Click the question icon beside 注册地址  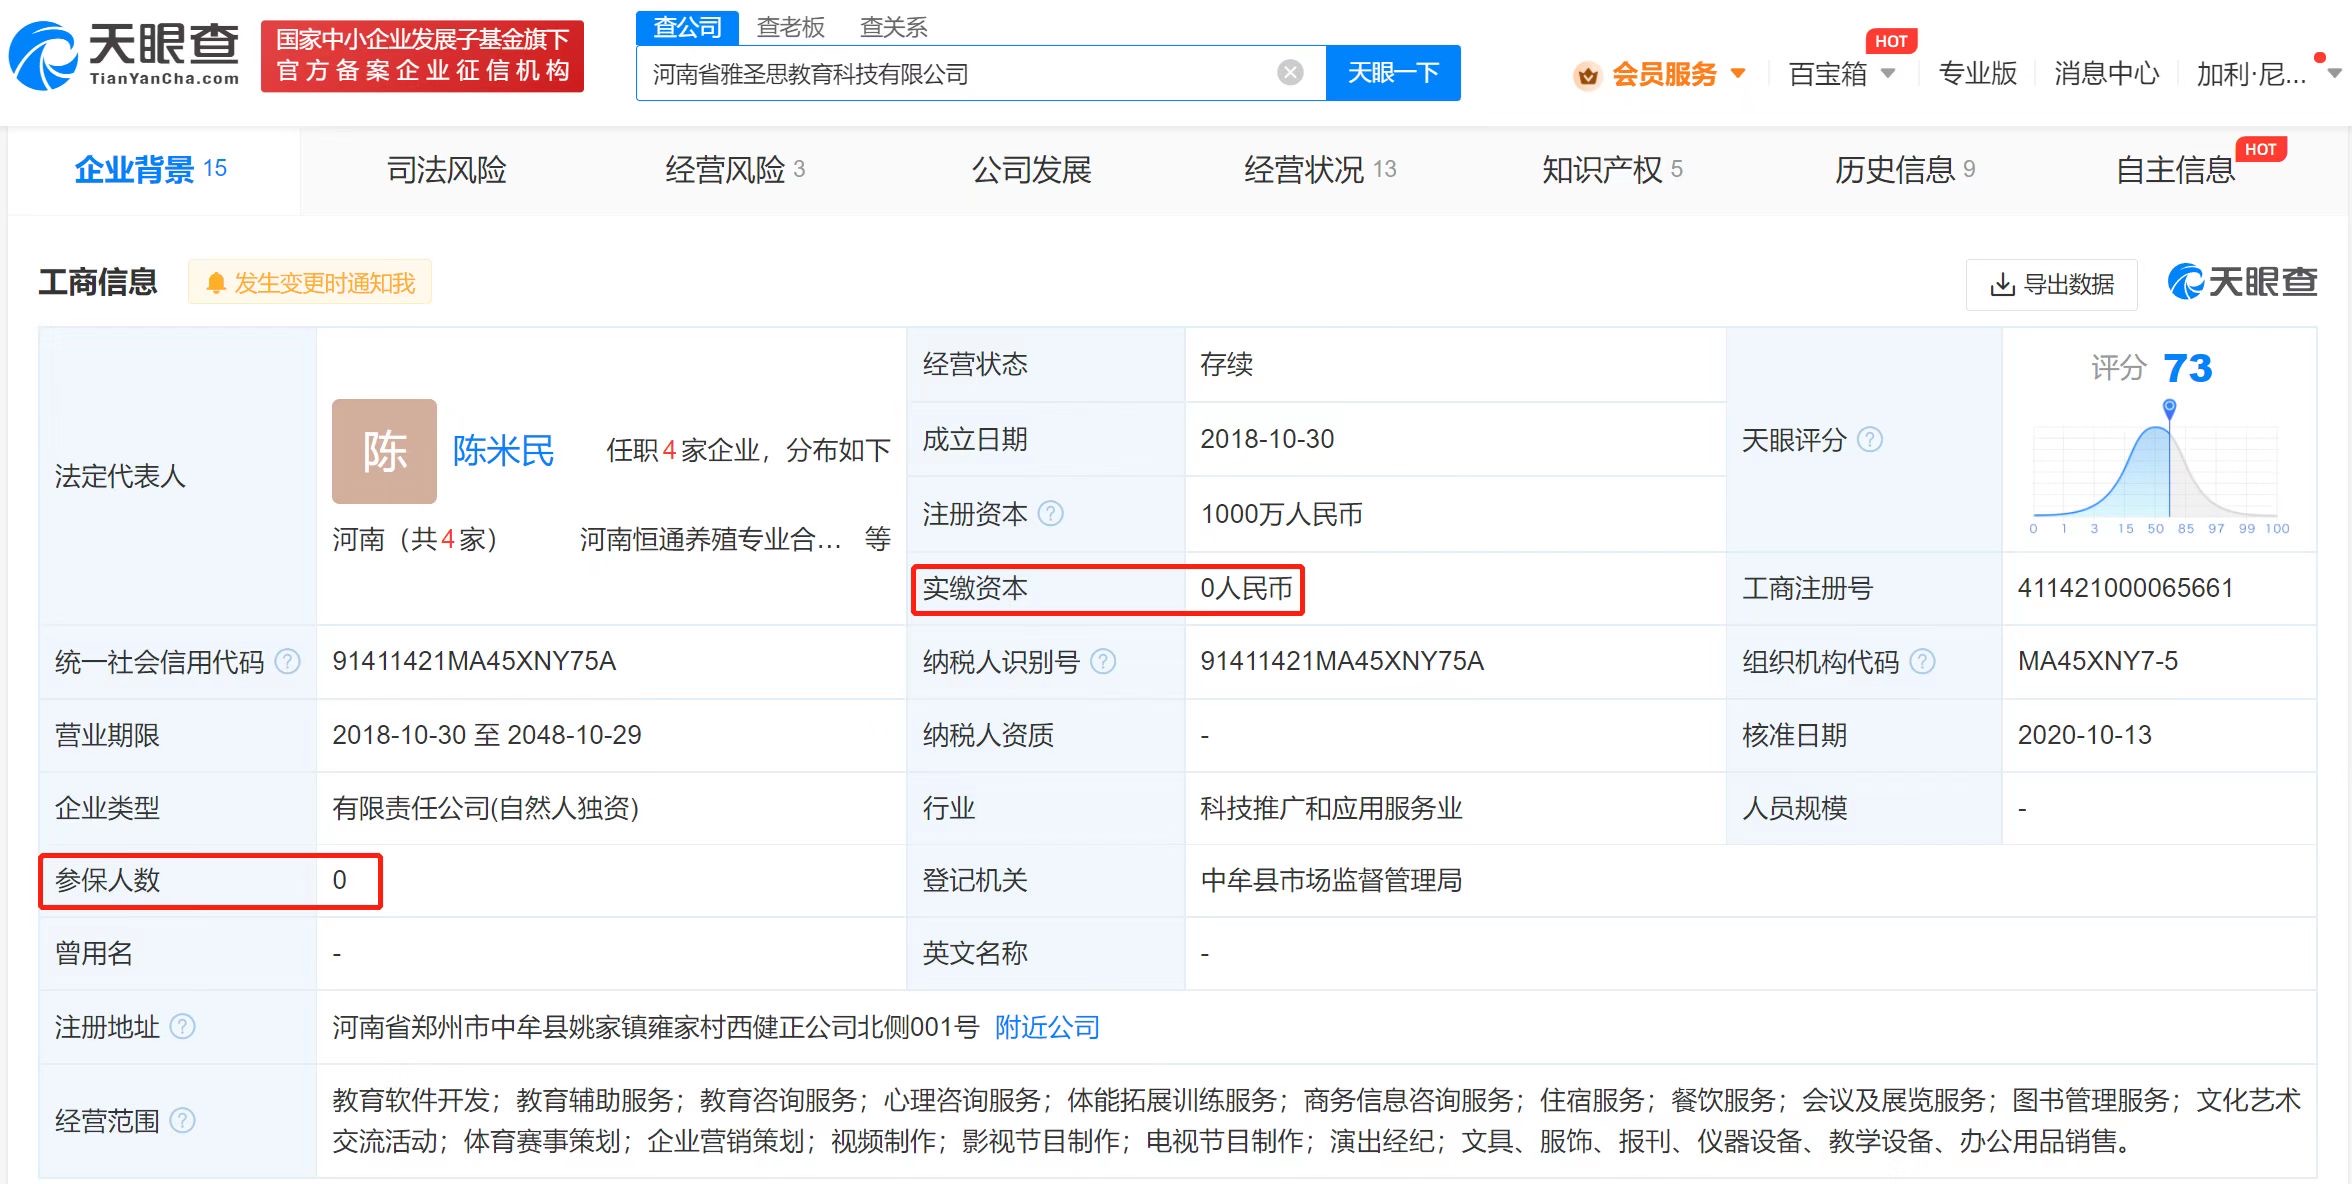click(183, 1026)
